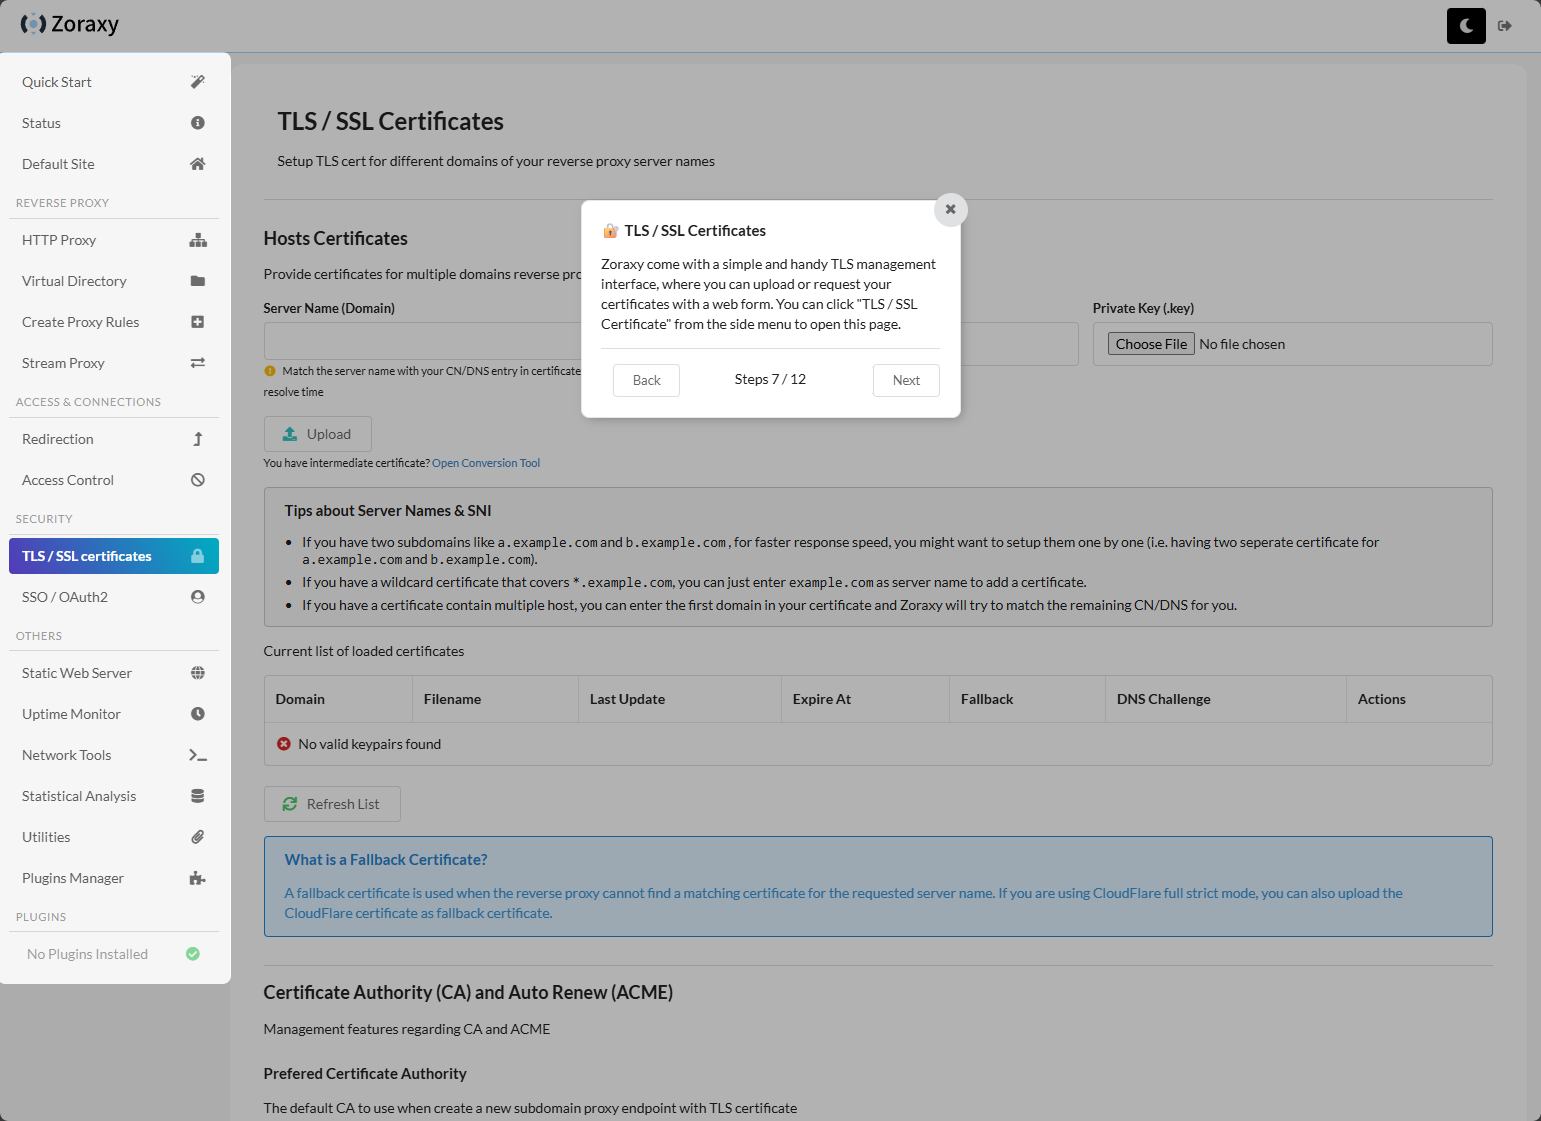Open Virtual Directory via the folder icon
Viewport: 1541px width, 1121px height.
(198, 281)
